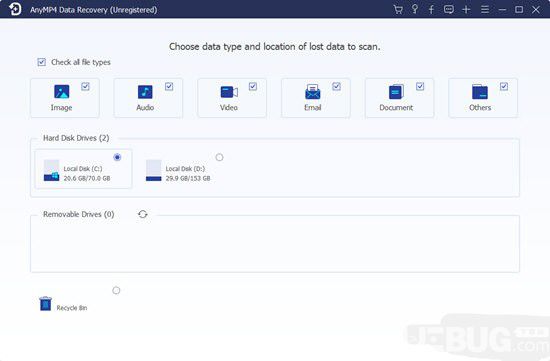
Task: Toggle Check all file types checkbox
Action: pyautogui.click(x=41, y=62)
